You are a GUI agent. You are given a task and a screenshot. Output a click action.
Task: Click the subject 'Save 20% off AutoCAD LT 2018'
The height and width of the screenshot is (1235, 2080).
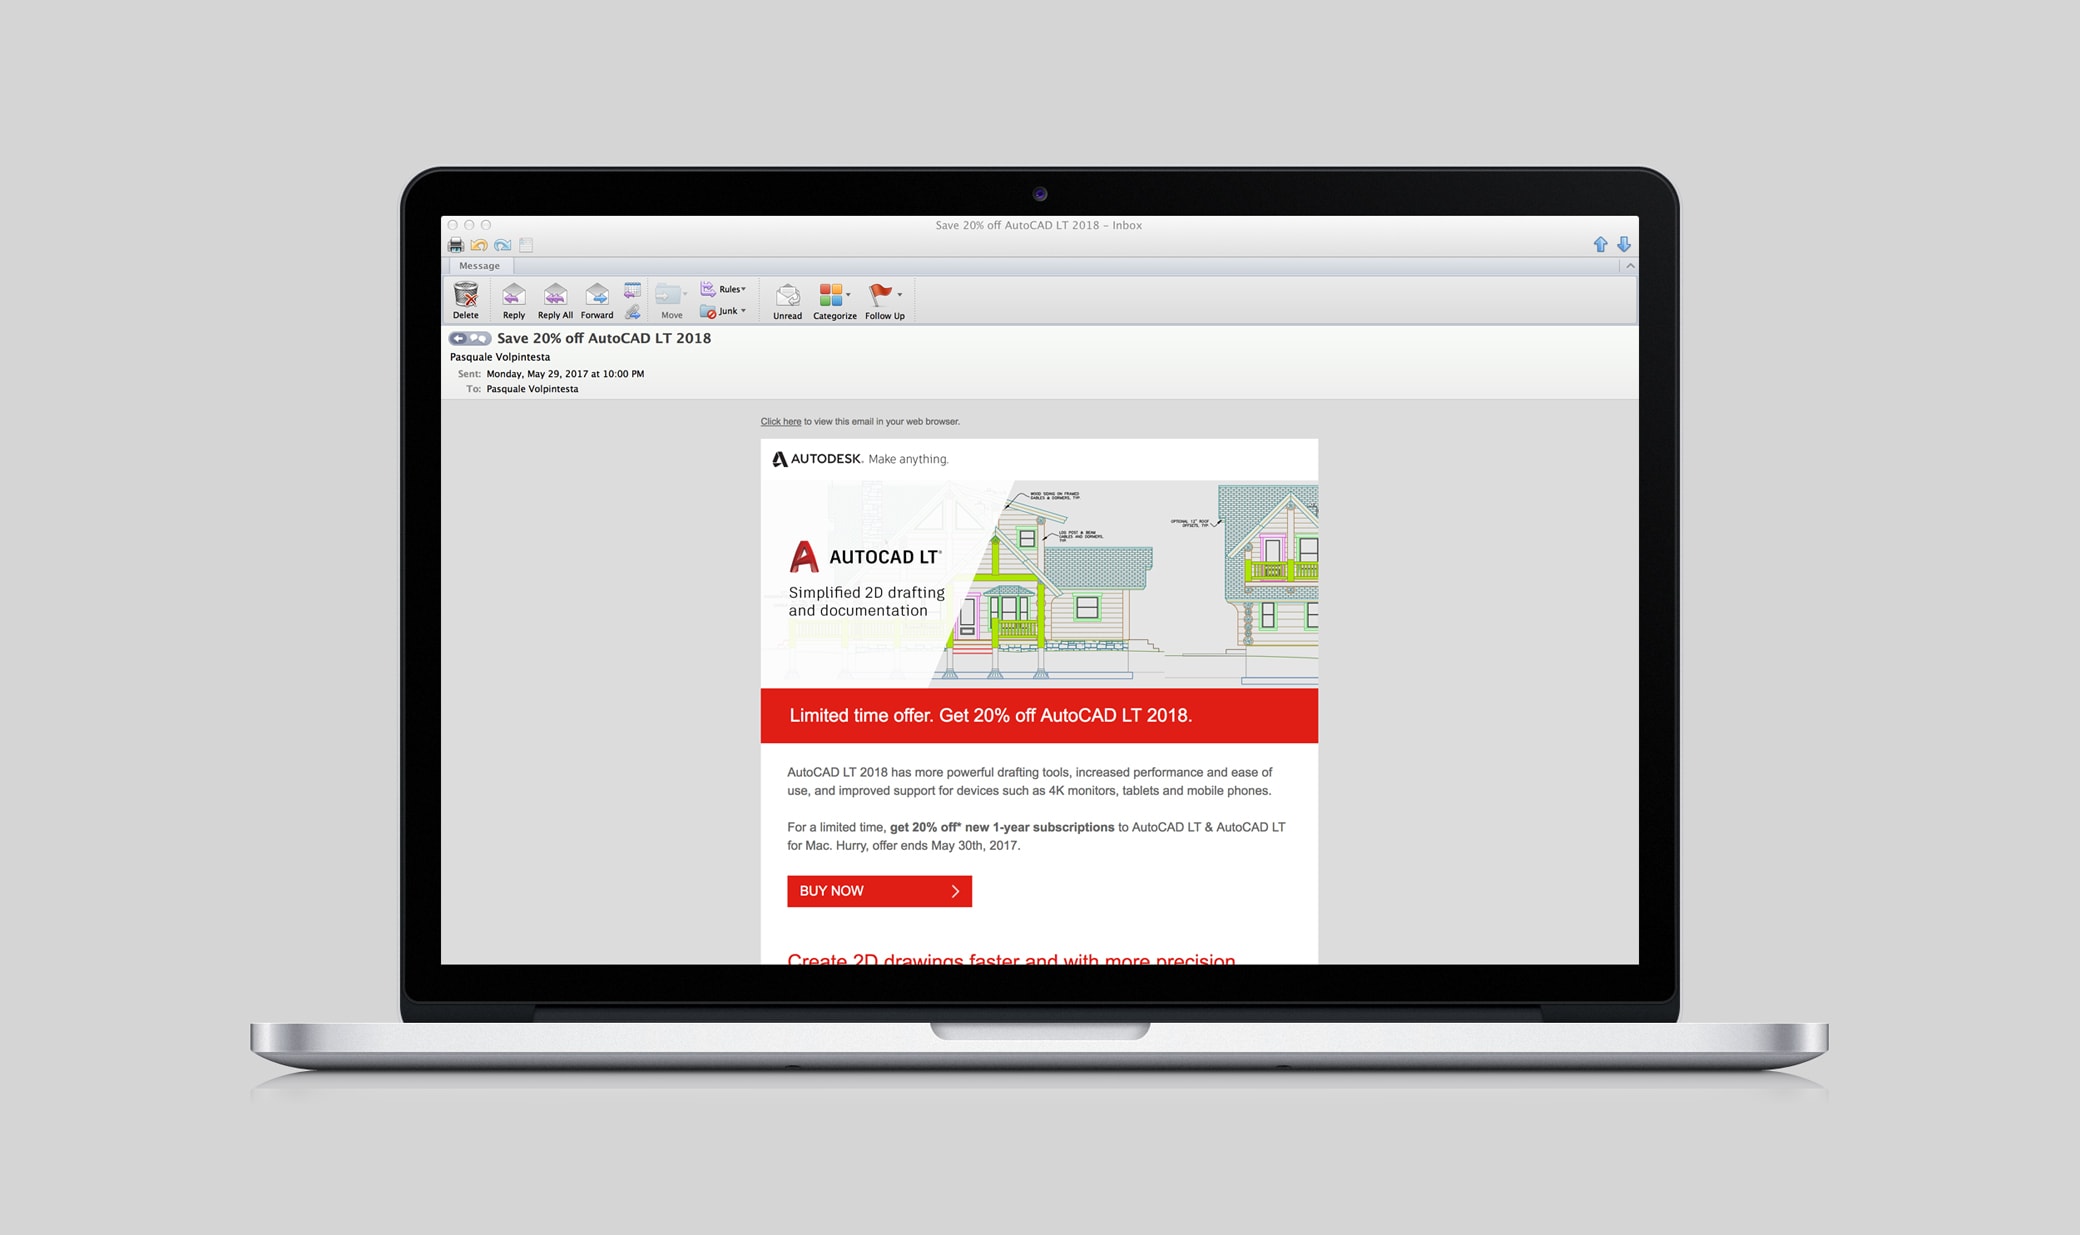(604, 338)
